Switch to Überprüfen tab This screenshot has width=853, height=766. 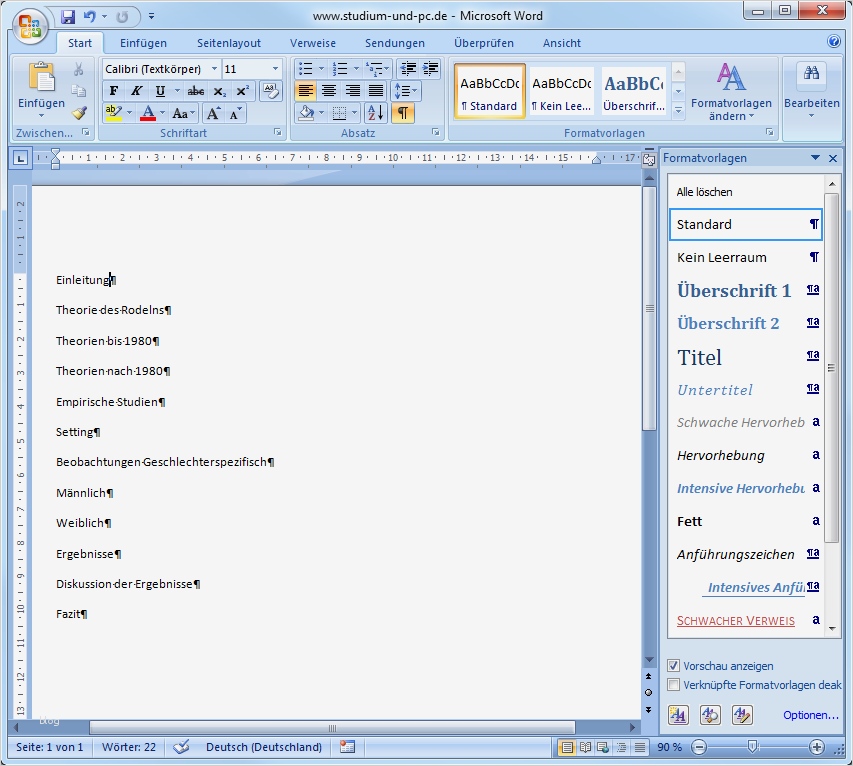pos(484,43)
